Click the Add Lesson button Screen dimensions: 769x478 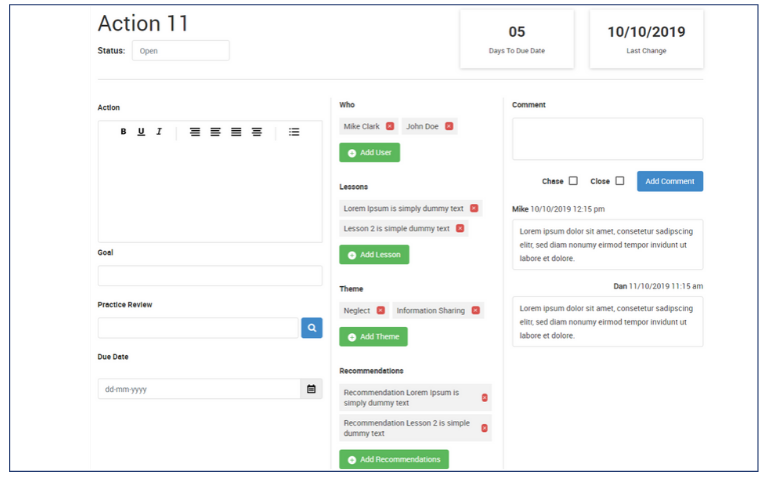click(374, 254)
